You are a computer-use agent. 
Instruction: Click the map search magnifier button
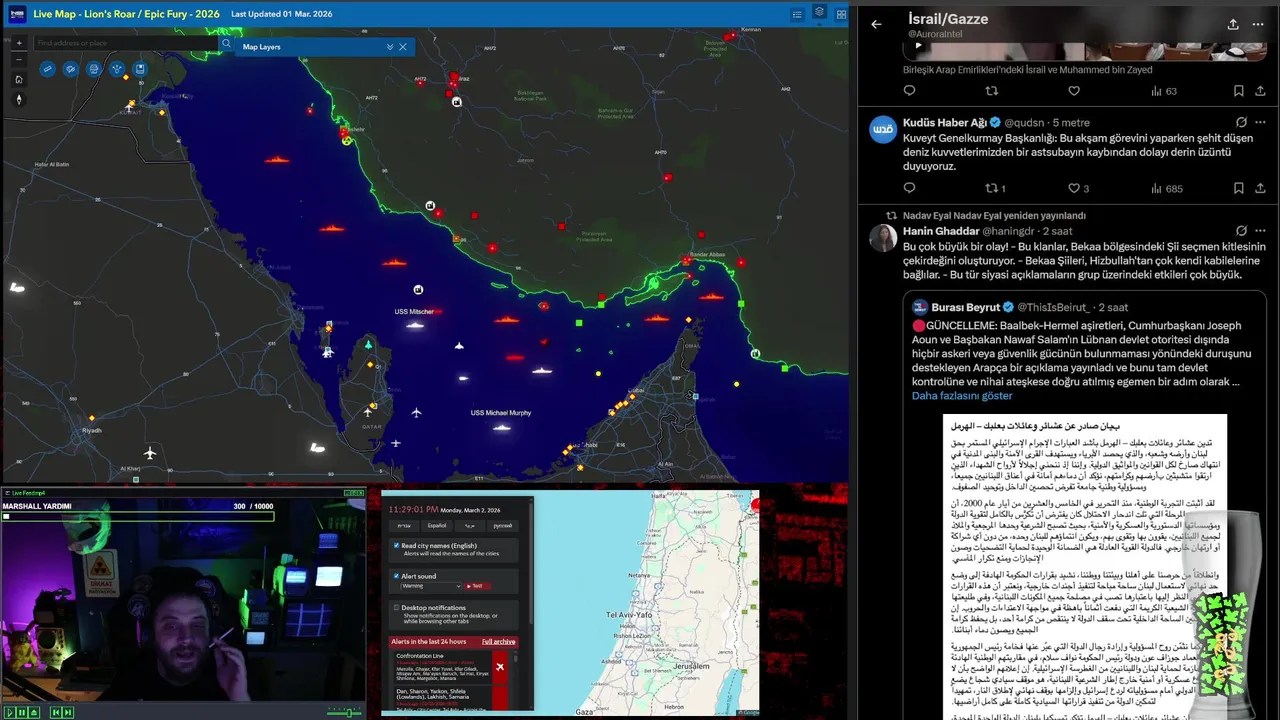pyautogui.click(x=226, y=44)
